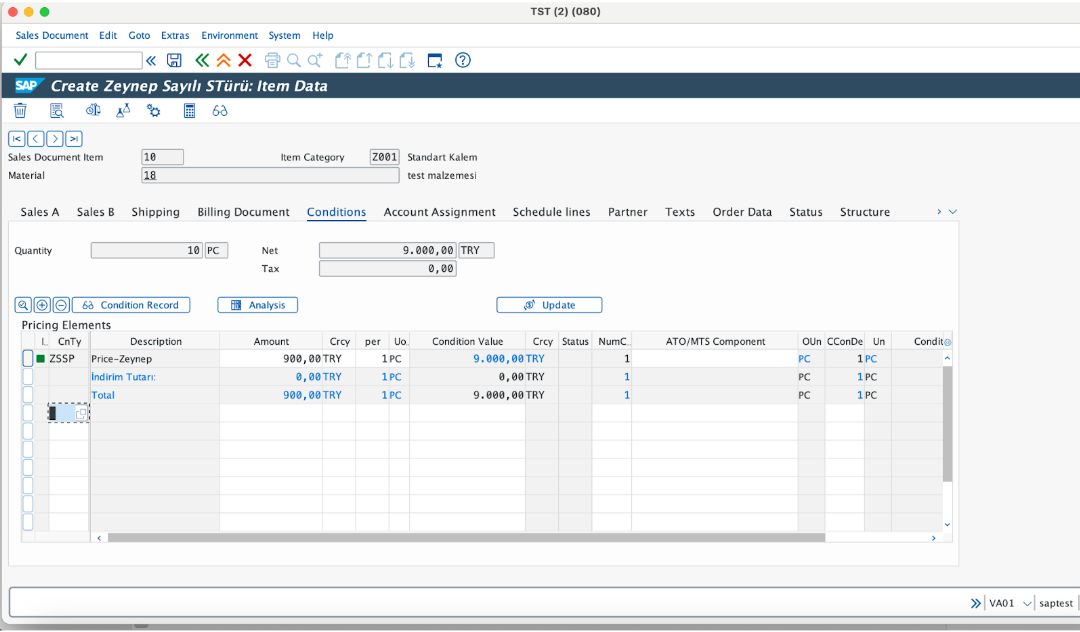The image size is (1080, 632).
Task: Click the insert row plus icon
Action: pyautogui.click(x=42, y=305)
